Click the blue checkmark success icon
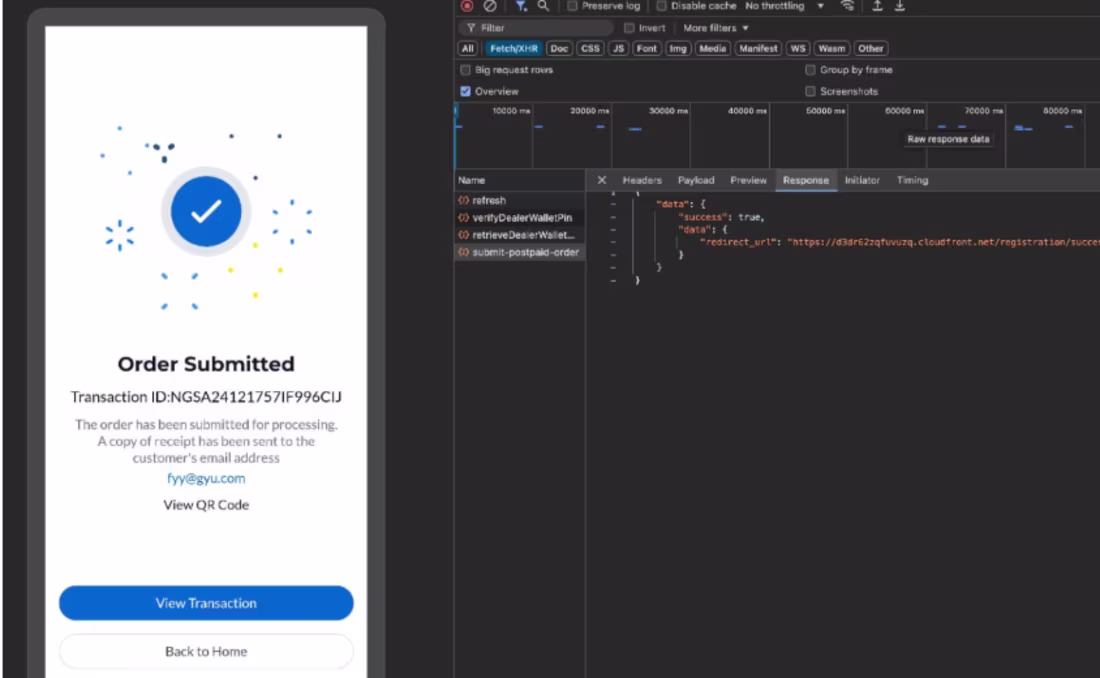This screenshot has width=1100, height=678. 206,211
